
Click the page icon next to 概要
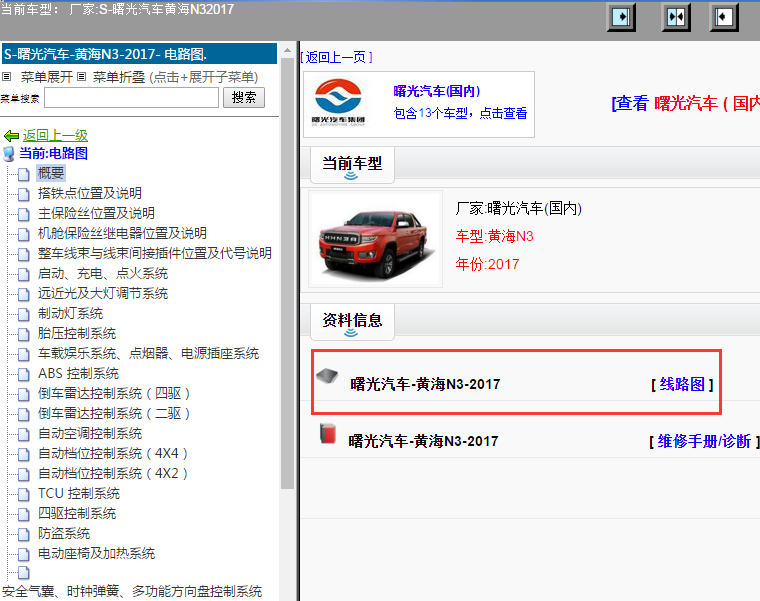tap(24, 174)
